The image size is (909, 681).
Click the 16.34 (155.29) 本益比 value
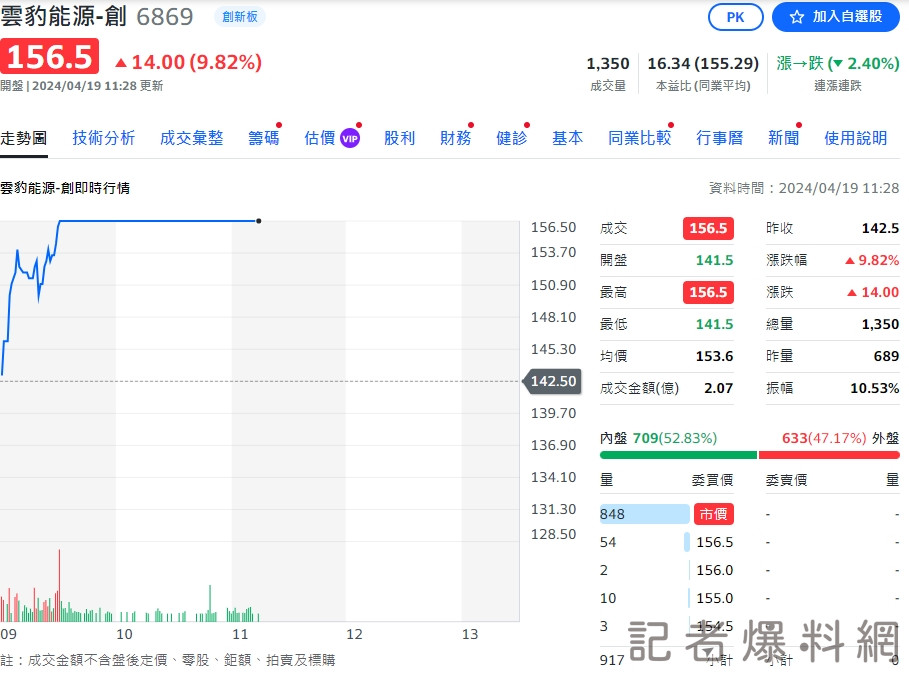[703, 63]
